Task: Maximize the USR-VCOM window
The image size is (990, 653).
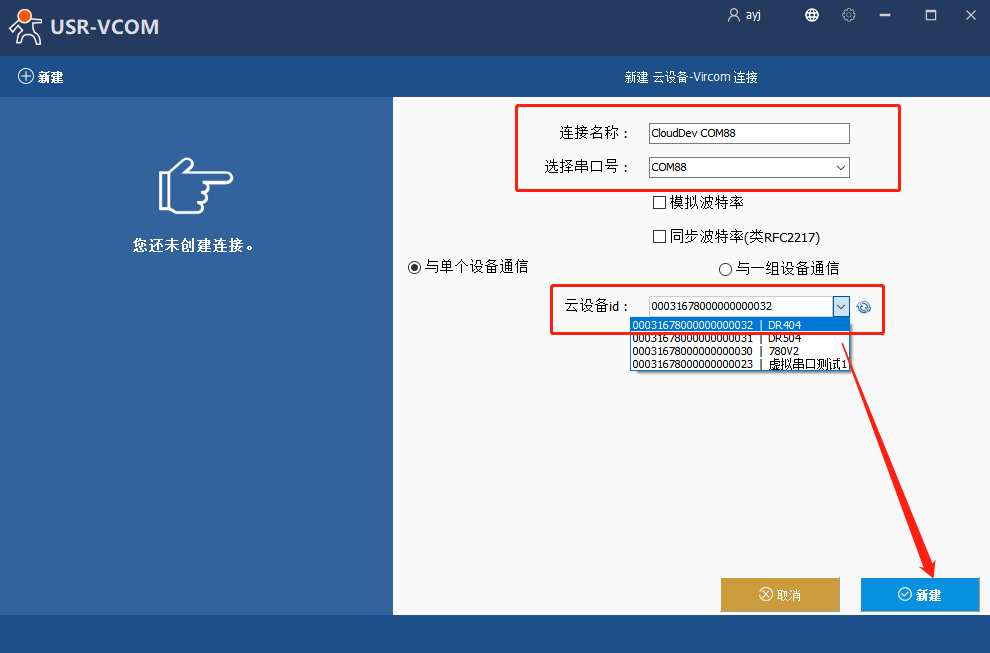Action: tap(931, 15)
